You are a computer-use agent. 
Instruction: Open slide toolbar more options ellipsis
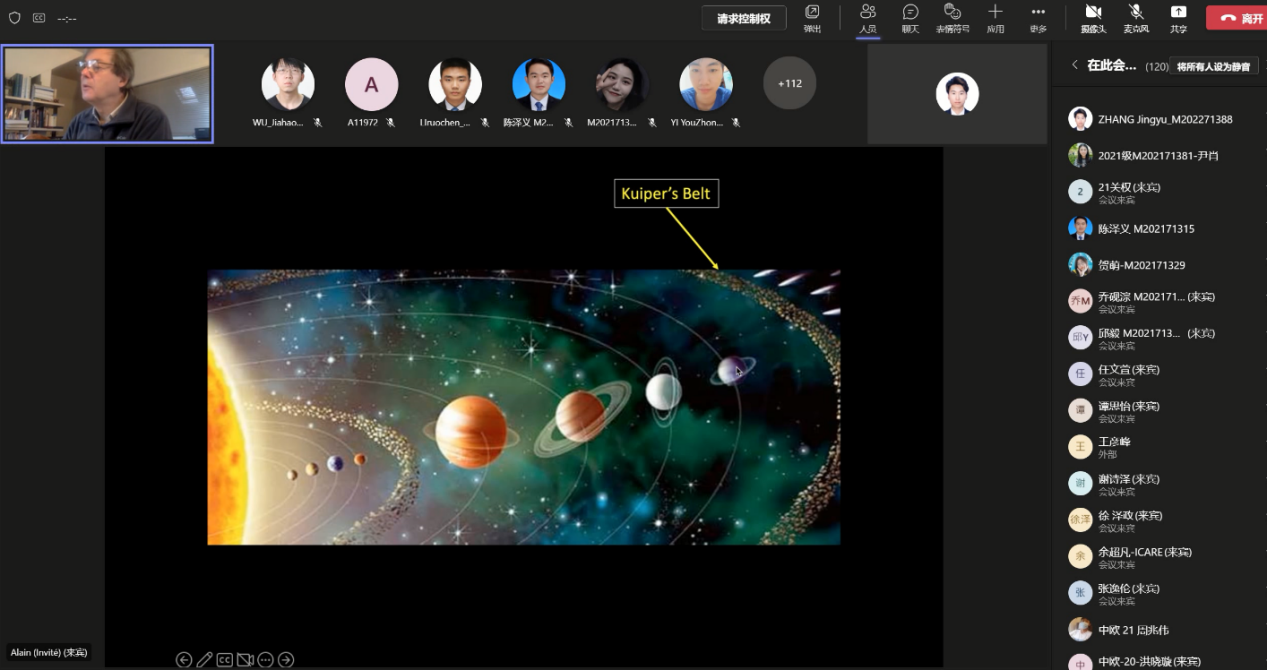pyautogui.click(x=265, y=660)
